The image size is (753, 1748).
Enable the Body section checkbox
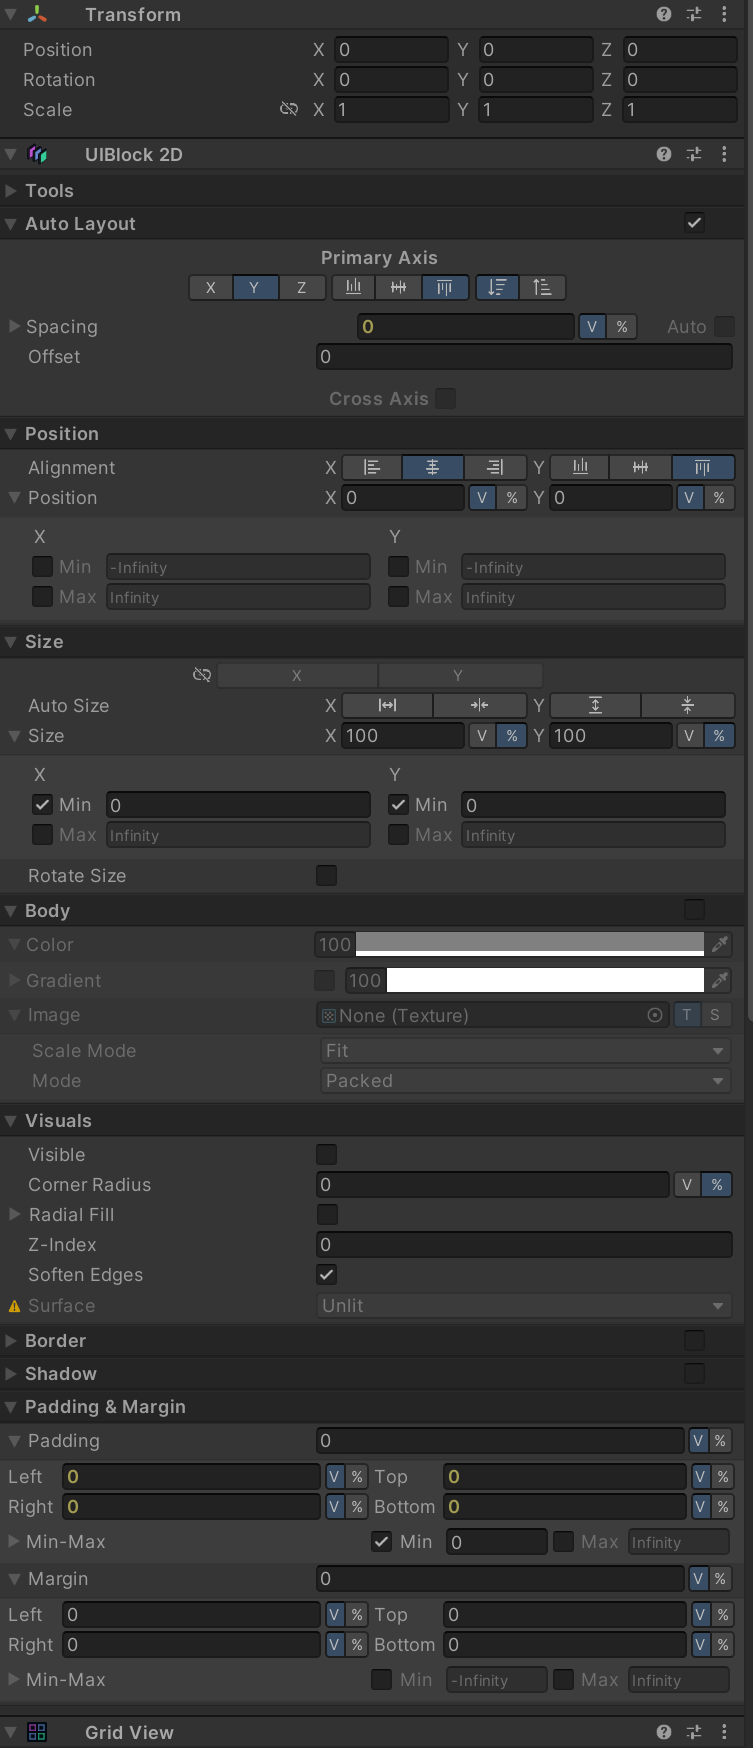point(694,909)
